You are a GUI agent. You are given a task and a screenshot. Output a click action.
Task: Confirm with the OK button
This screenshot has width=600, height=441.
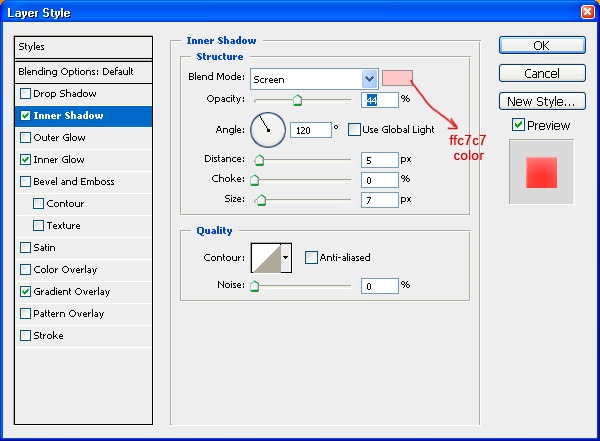tap(542, 46)
